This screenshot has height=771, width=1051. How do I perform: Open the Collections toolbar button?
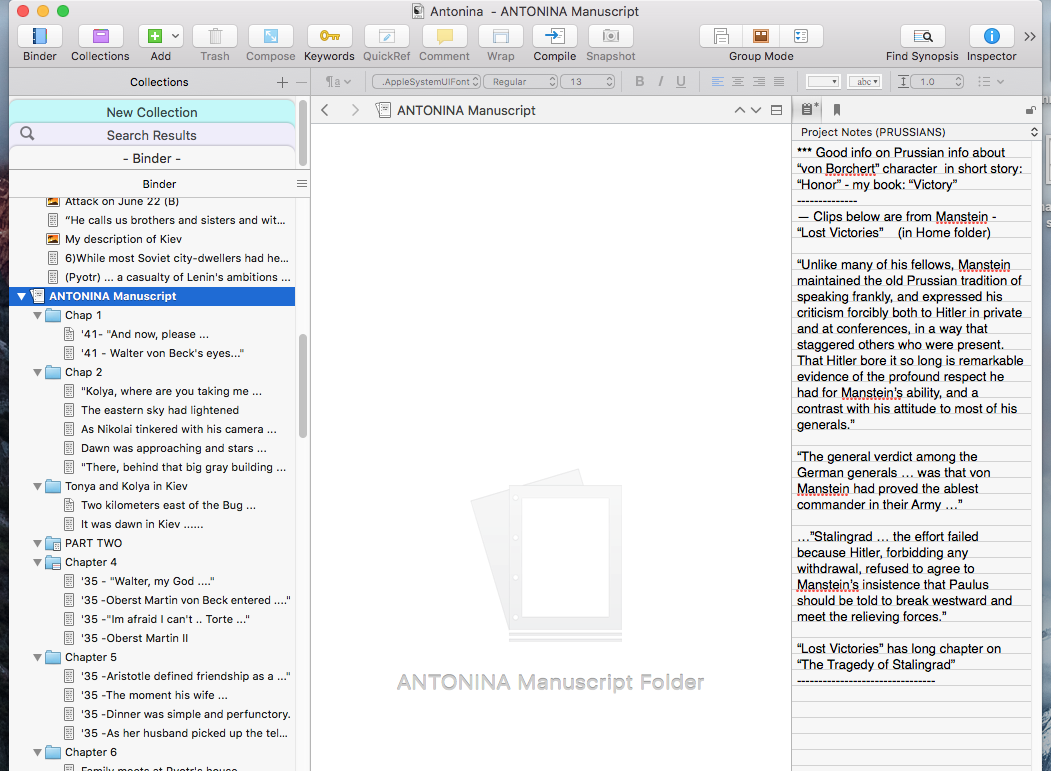(101, 36)
